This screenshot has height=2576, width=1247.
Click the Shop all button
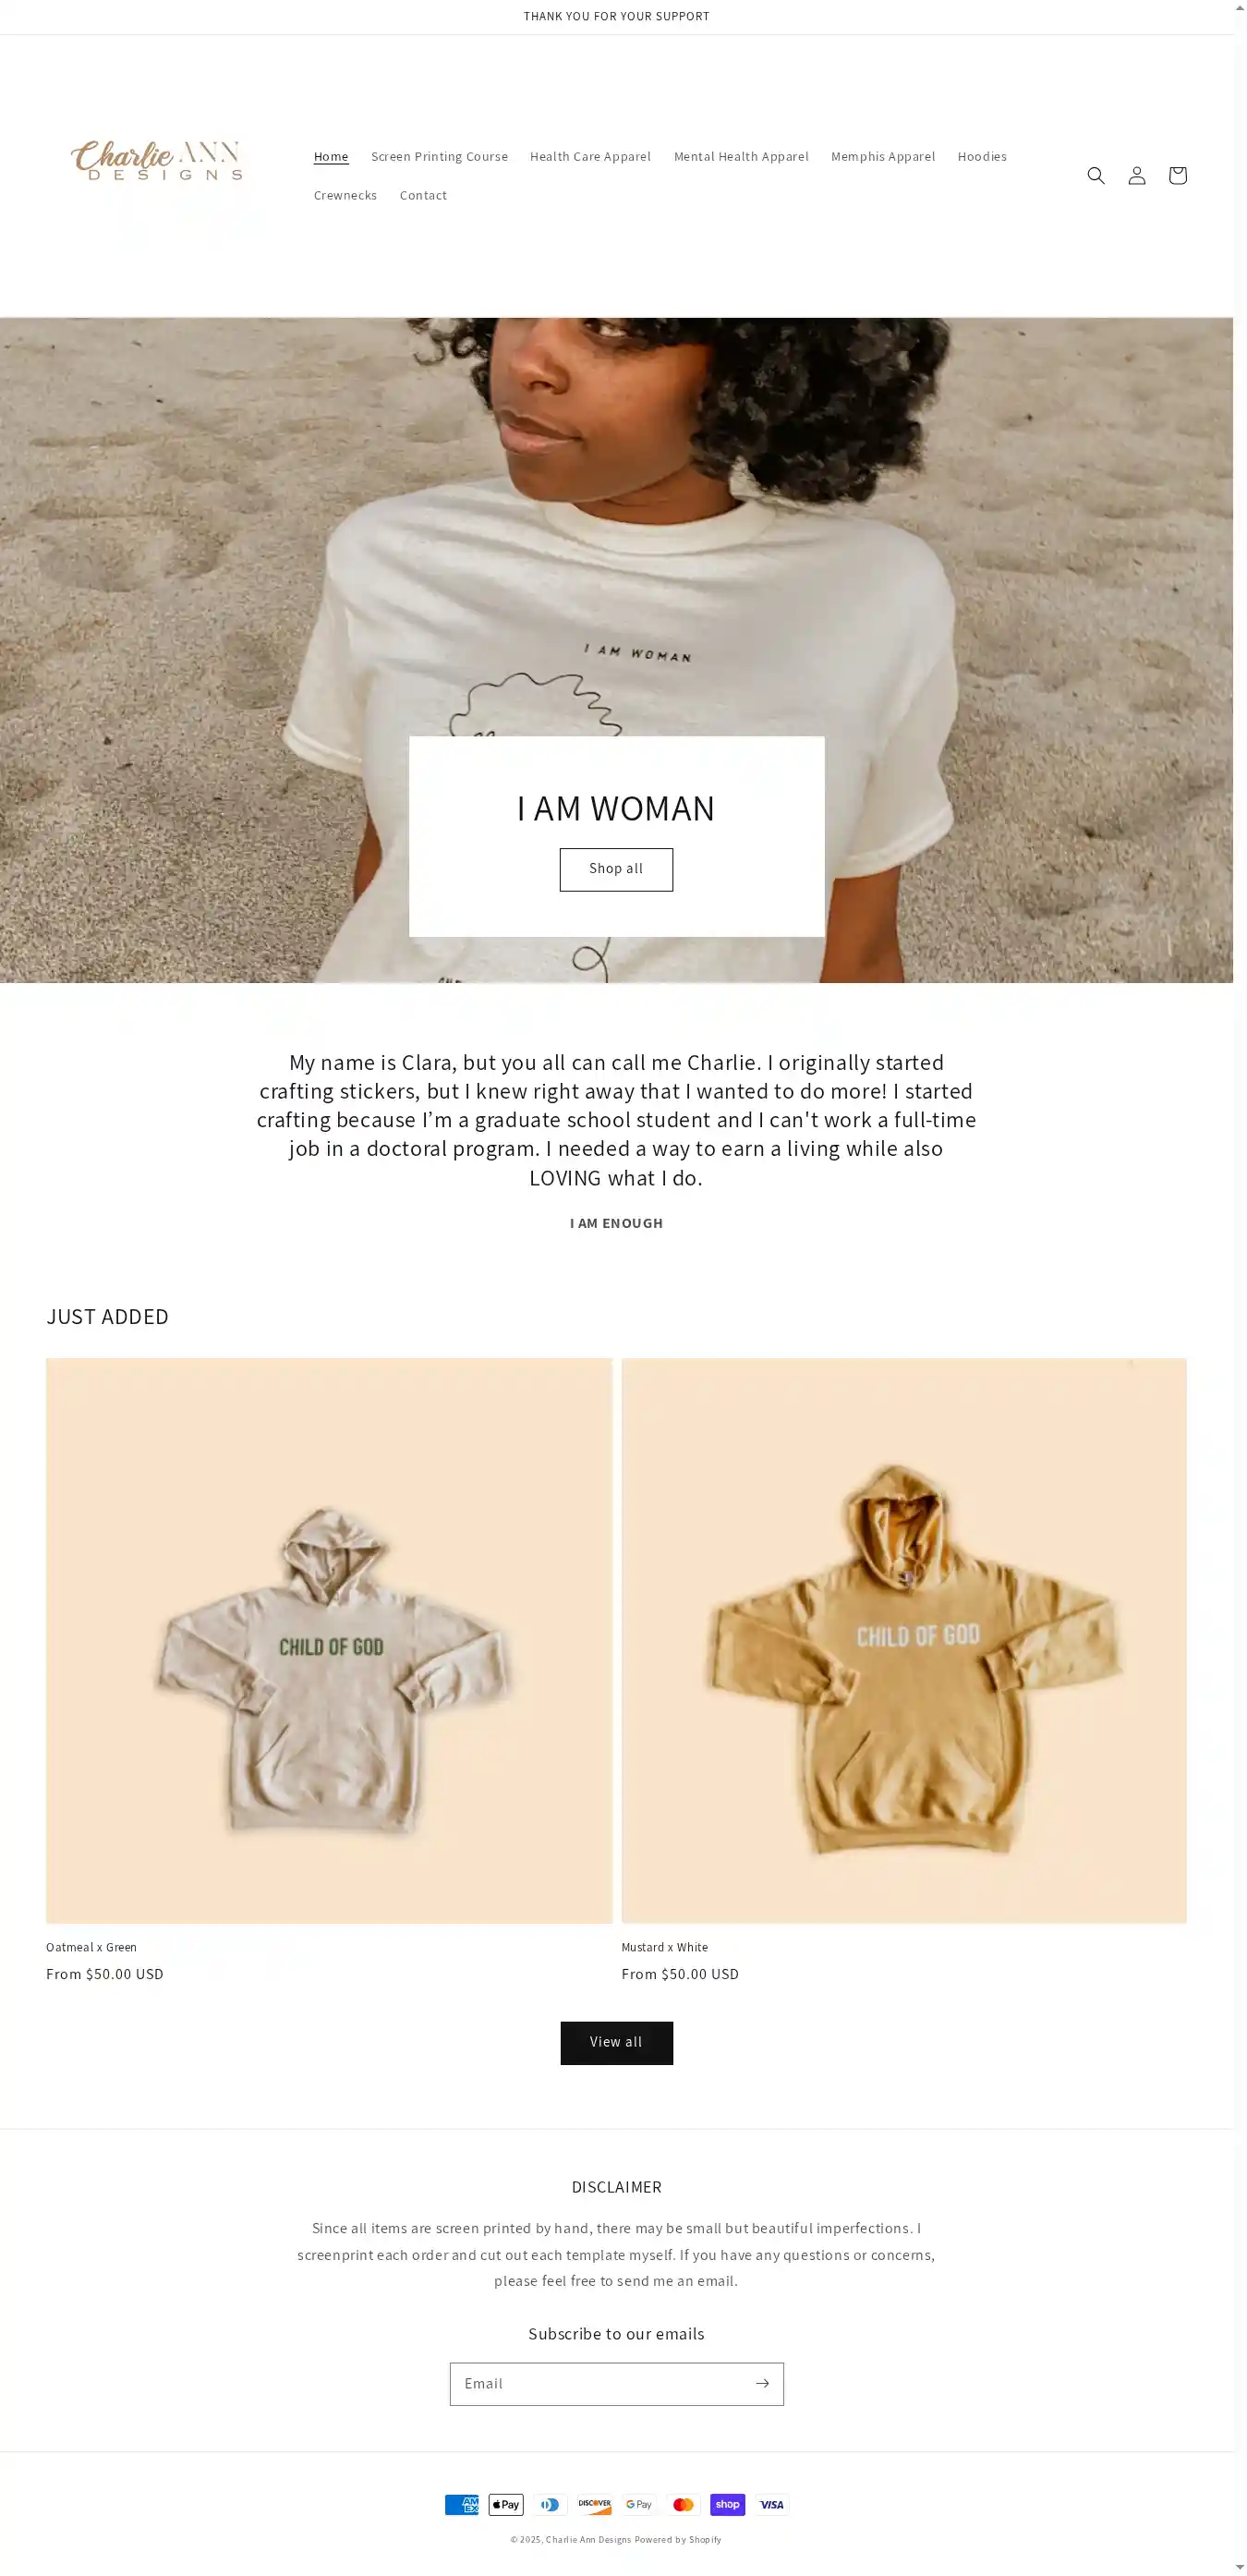[x=616, y=870]
